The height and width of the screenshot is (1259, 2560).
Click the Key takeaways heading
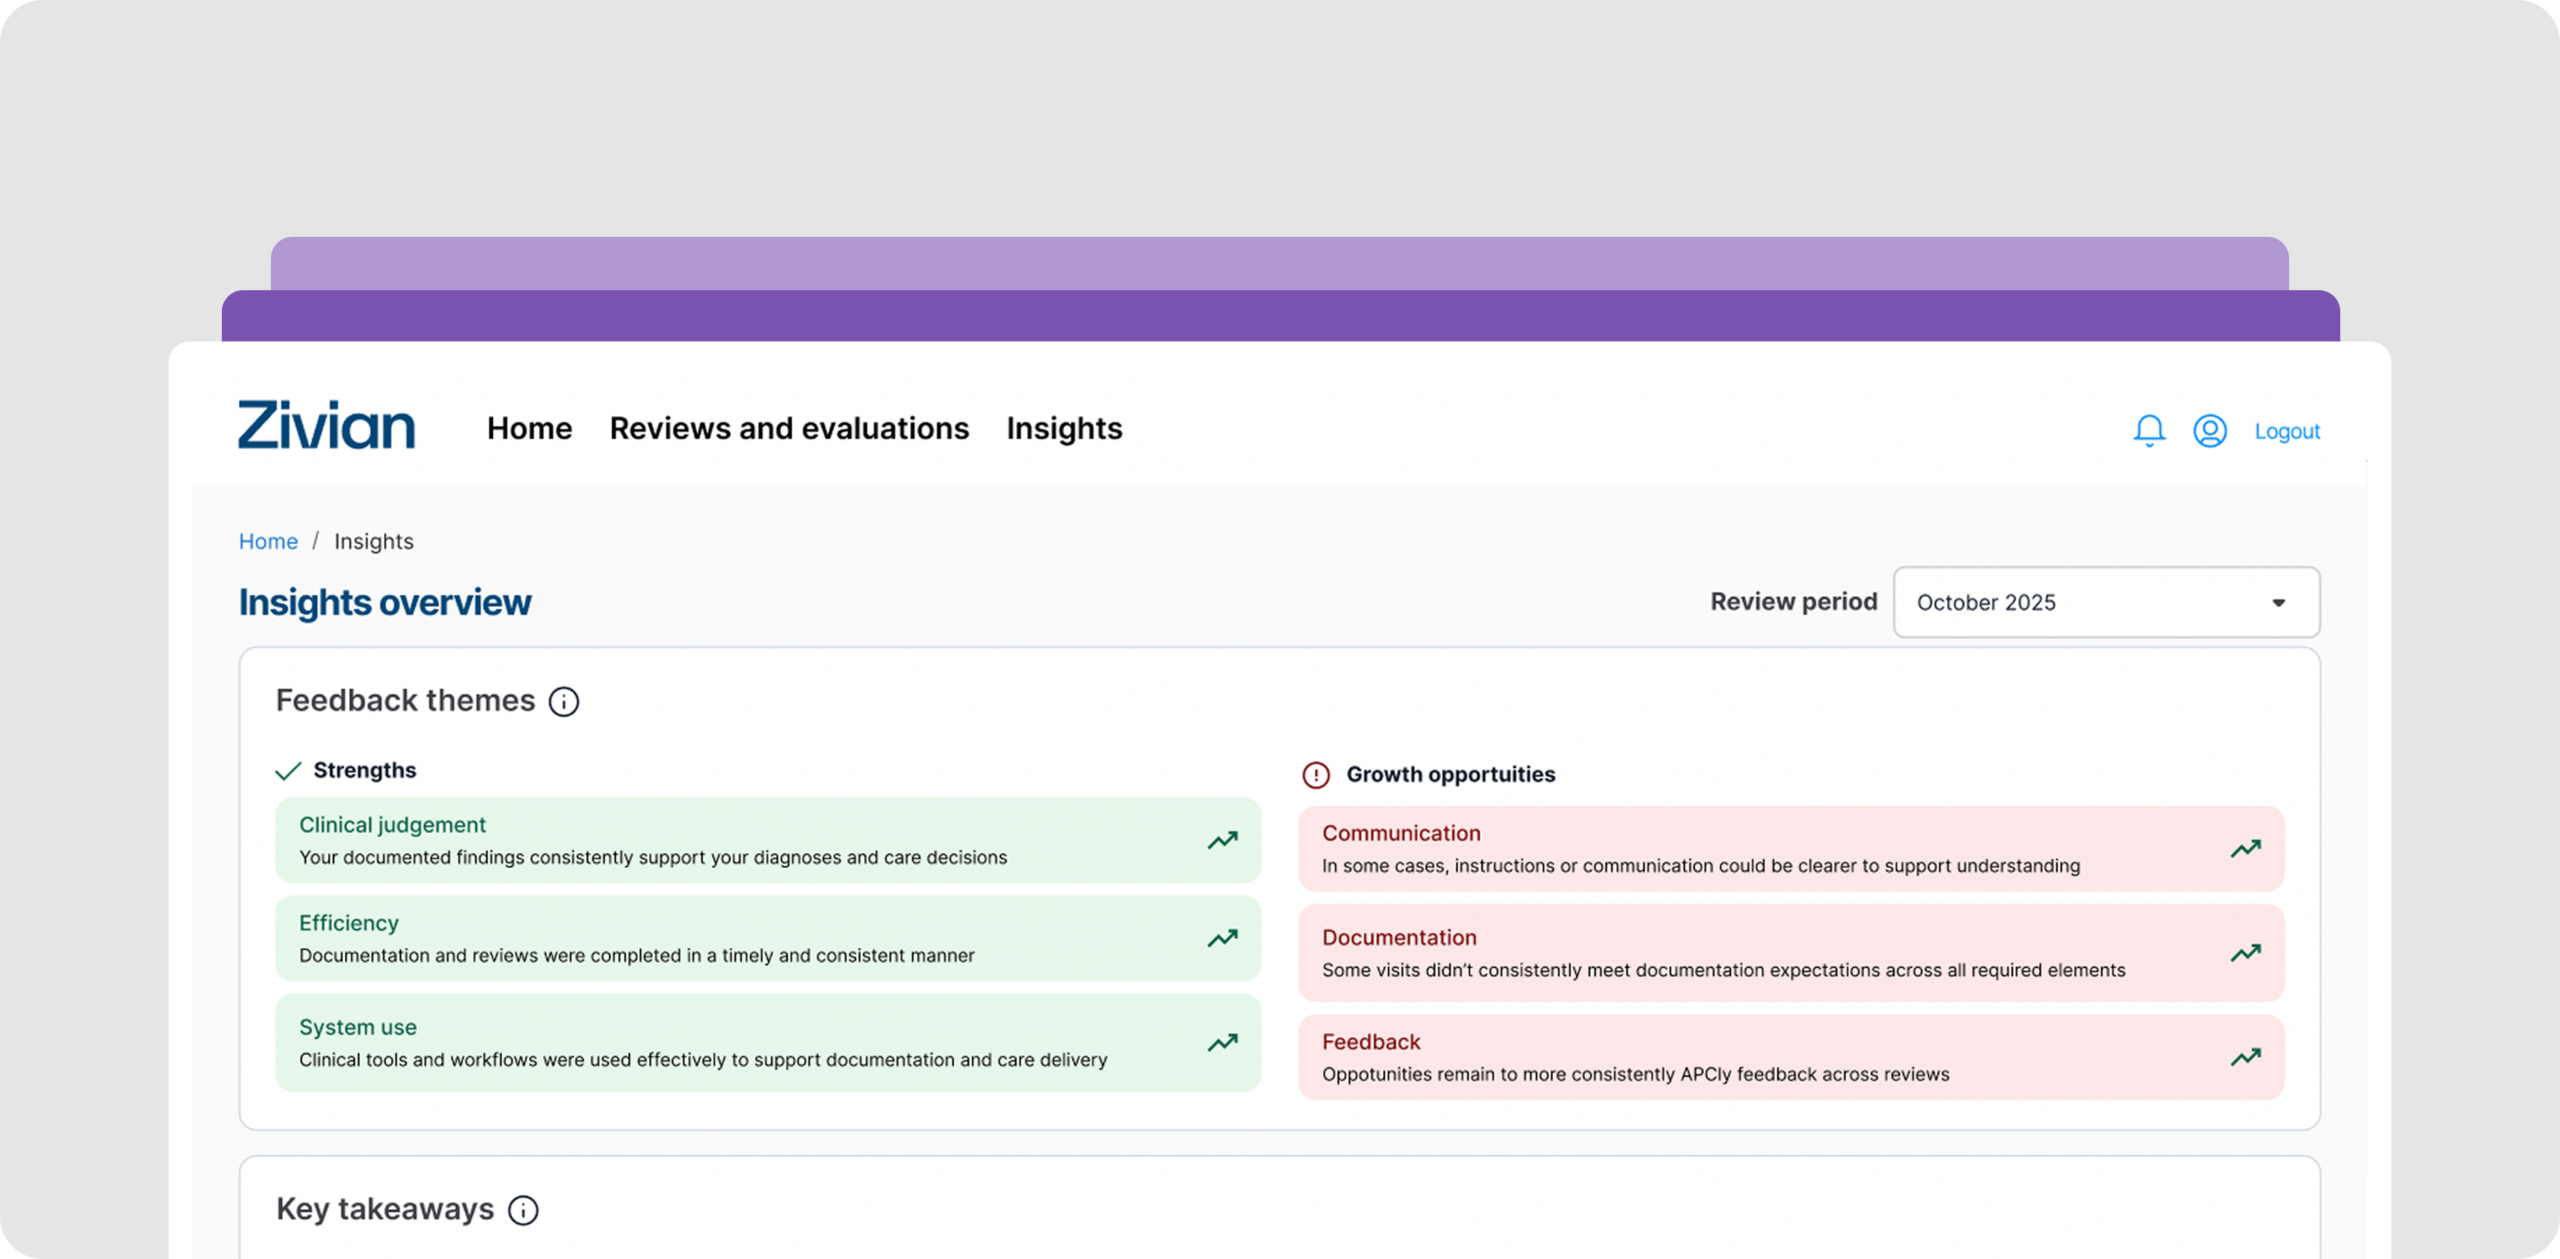click(385, 1208)
